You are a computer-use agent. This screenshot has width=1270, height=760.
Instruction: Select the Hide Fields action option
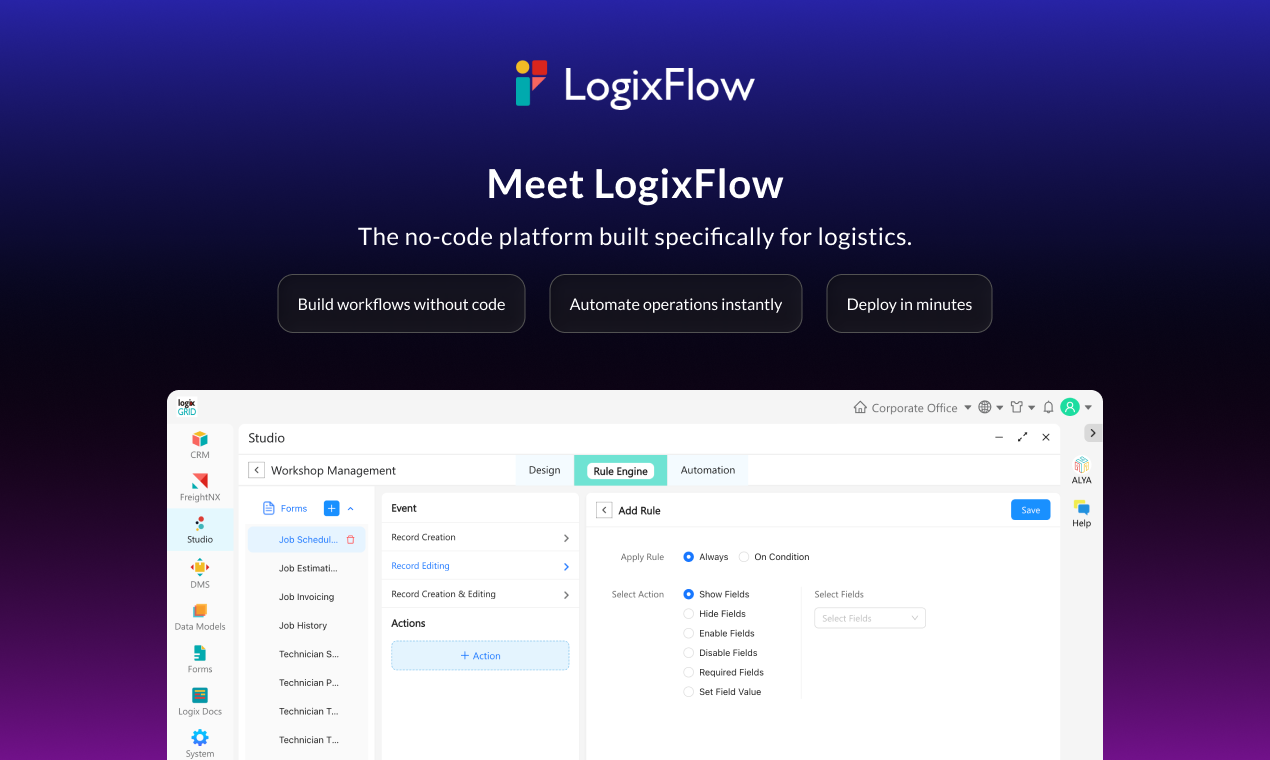pos(688,613)
